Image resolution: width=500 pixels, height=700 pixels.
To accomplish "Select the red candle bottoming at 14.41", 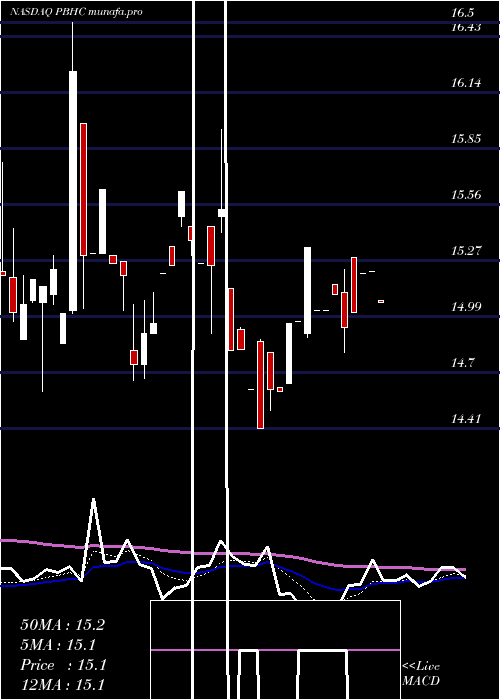I will [260, 385].
